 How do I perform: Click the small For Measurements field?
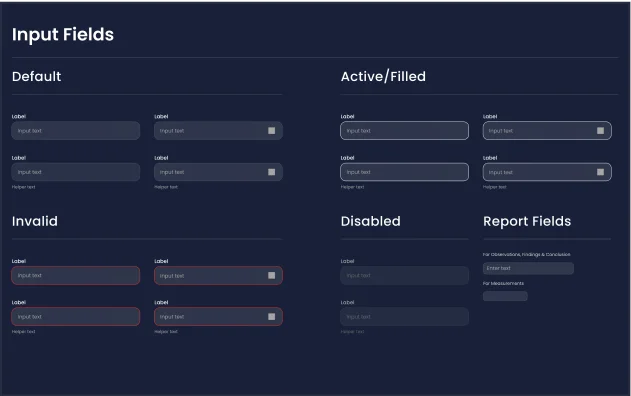tap(505, 296)
